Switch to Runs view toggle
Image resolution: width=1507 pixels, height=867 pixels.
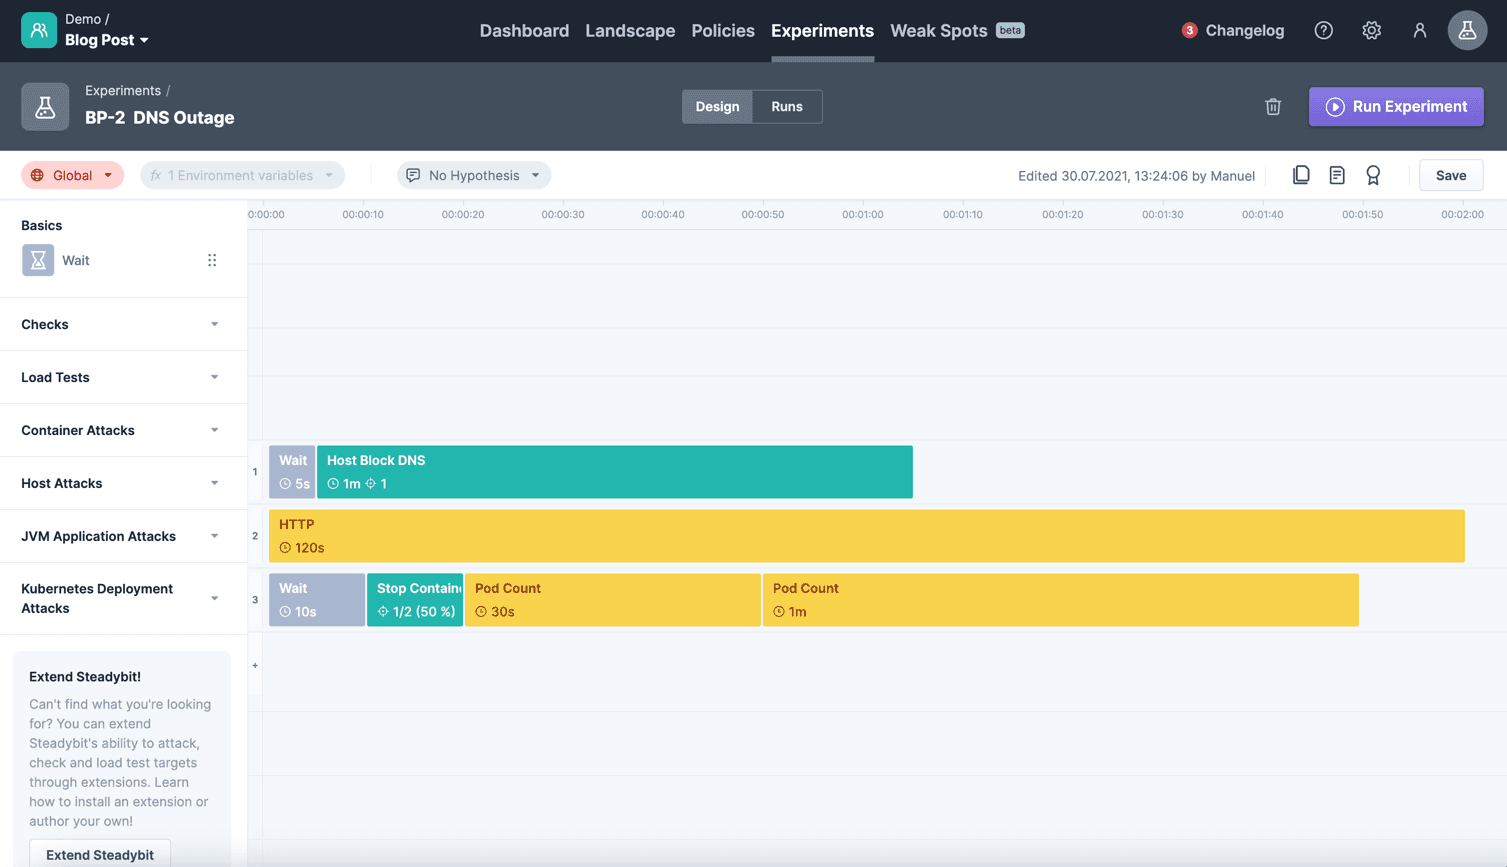[787, 107]
